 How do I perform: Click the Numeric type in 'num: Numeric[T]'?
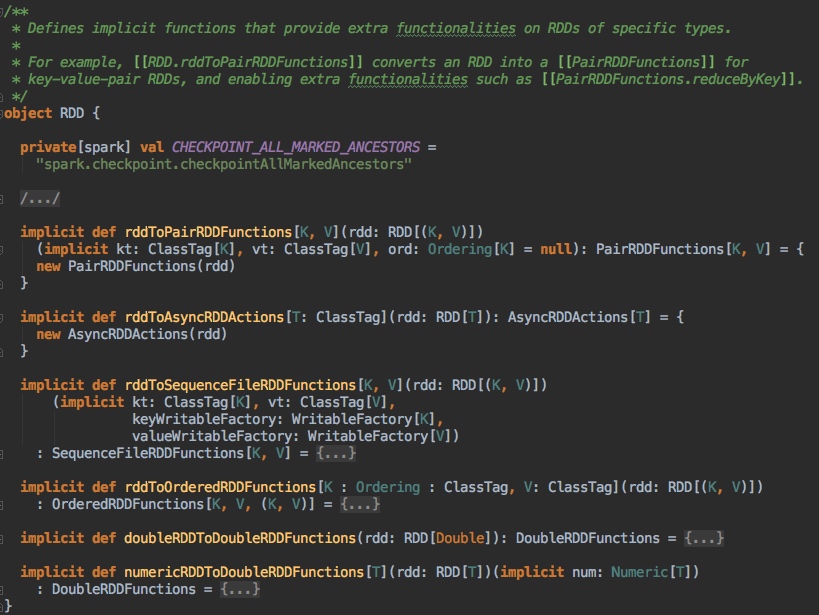(x=639, y=572)
